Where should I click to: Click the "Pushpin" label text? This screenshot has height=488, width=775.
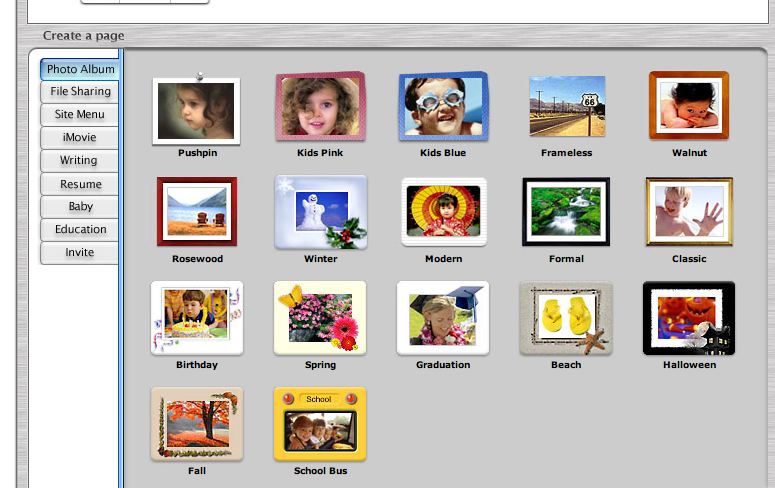coord(198,153)
